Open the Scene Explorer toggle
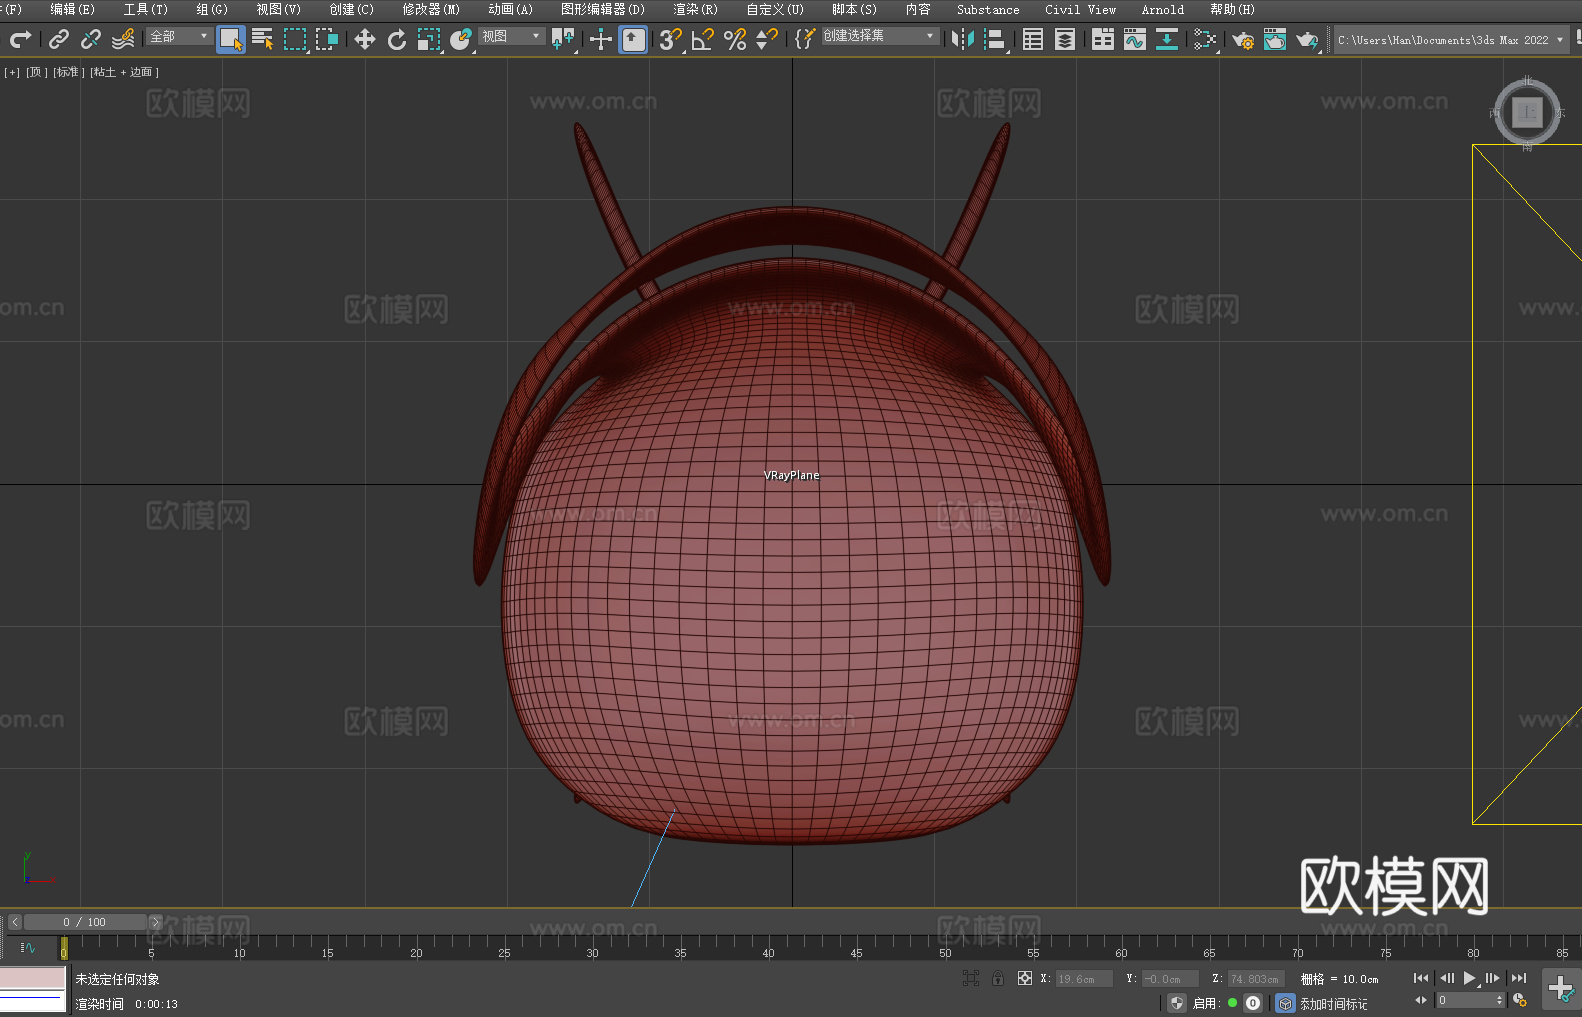This screenshot has width=1582, height=1017. pyautogui.click(x=1033, y=40)
